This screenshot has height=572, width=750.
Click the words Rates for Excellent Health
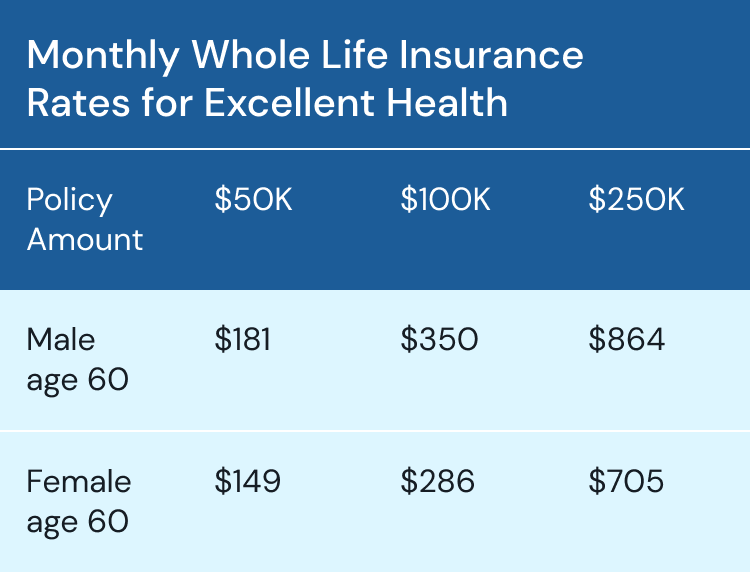point(267,102)
